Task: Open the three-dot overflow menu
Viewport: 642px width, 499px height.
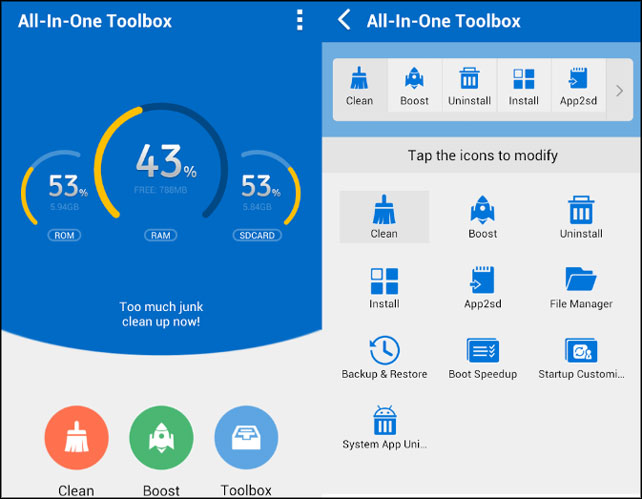Action: (x=299, y=21)
